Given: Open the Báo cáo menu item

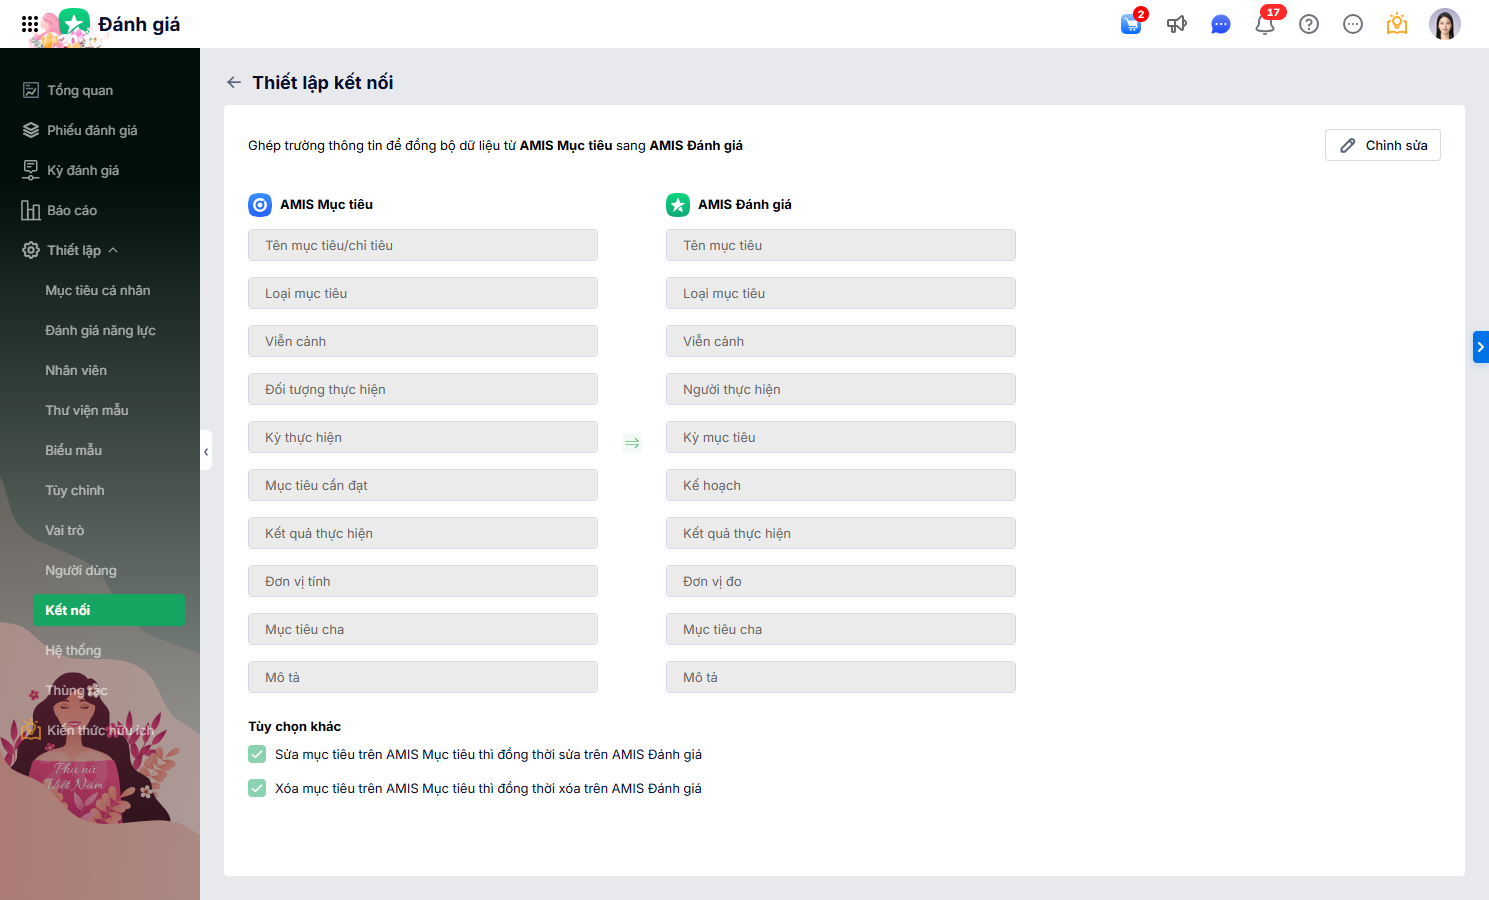Looking at the screenshot, I should [72, 210].
